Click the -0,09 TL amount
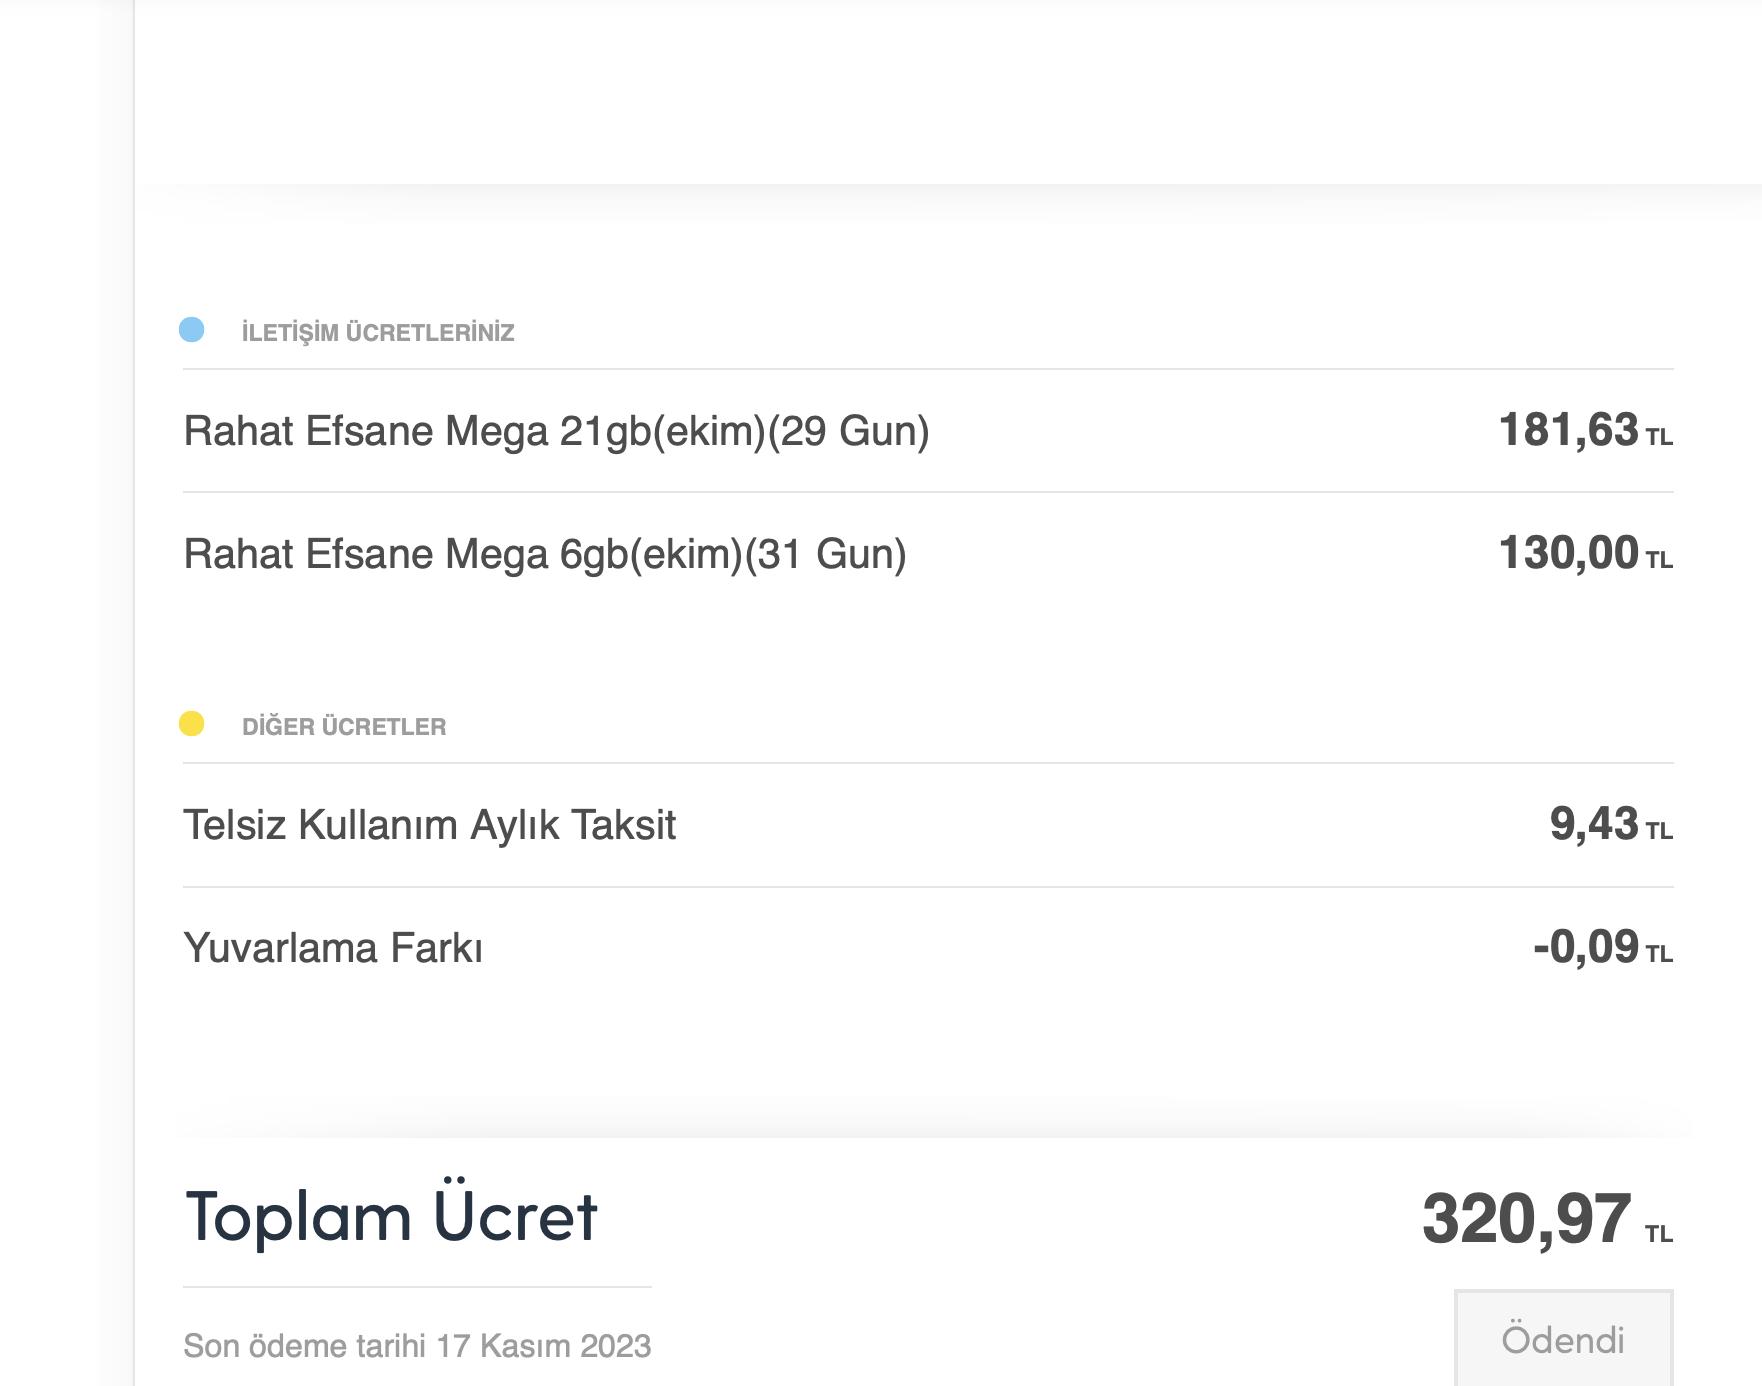The width and height of the screenshot is (1762, 1386). (x=1603, y=948)
